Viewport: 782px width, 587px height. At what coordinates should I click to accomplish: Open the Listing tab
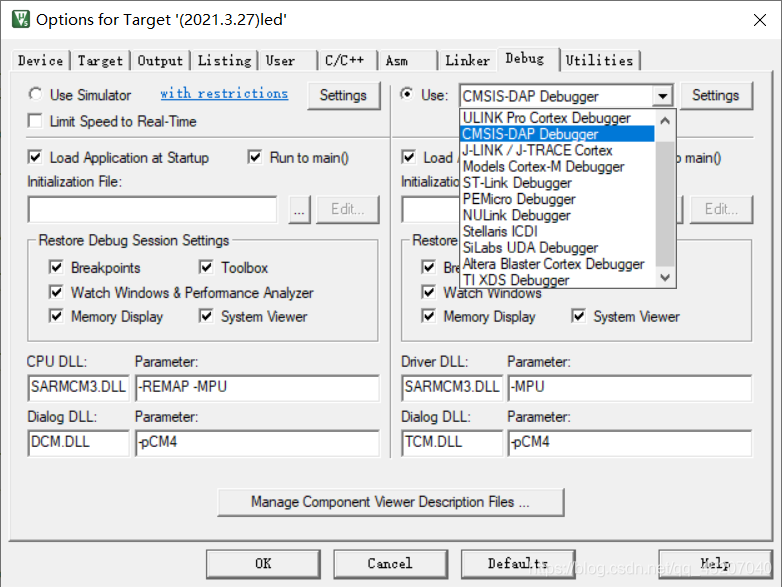point(224,61)
